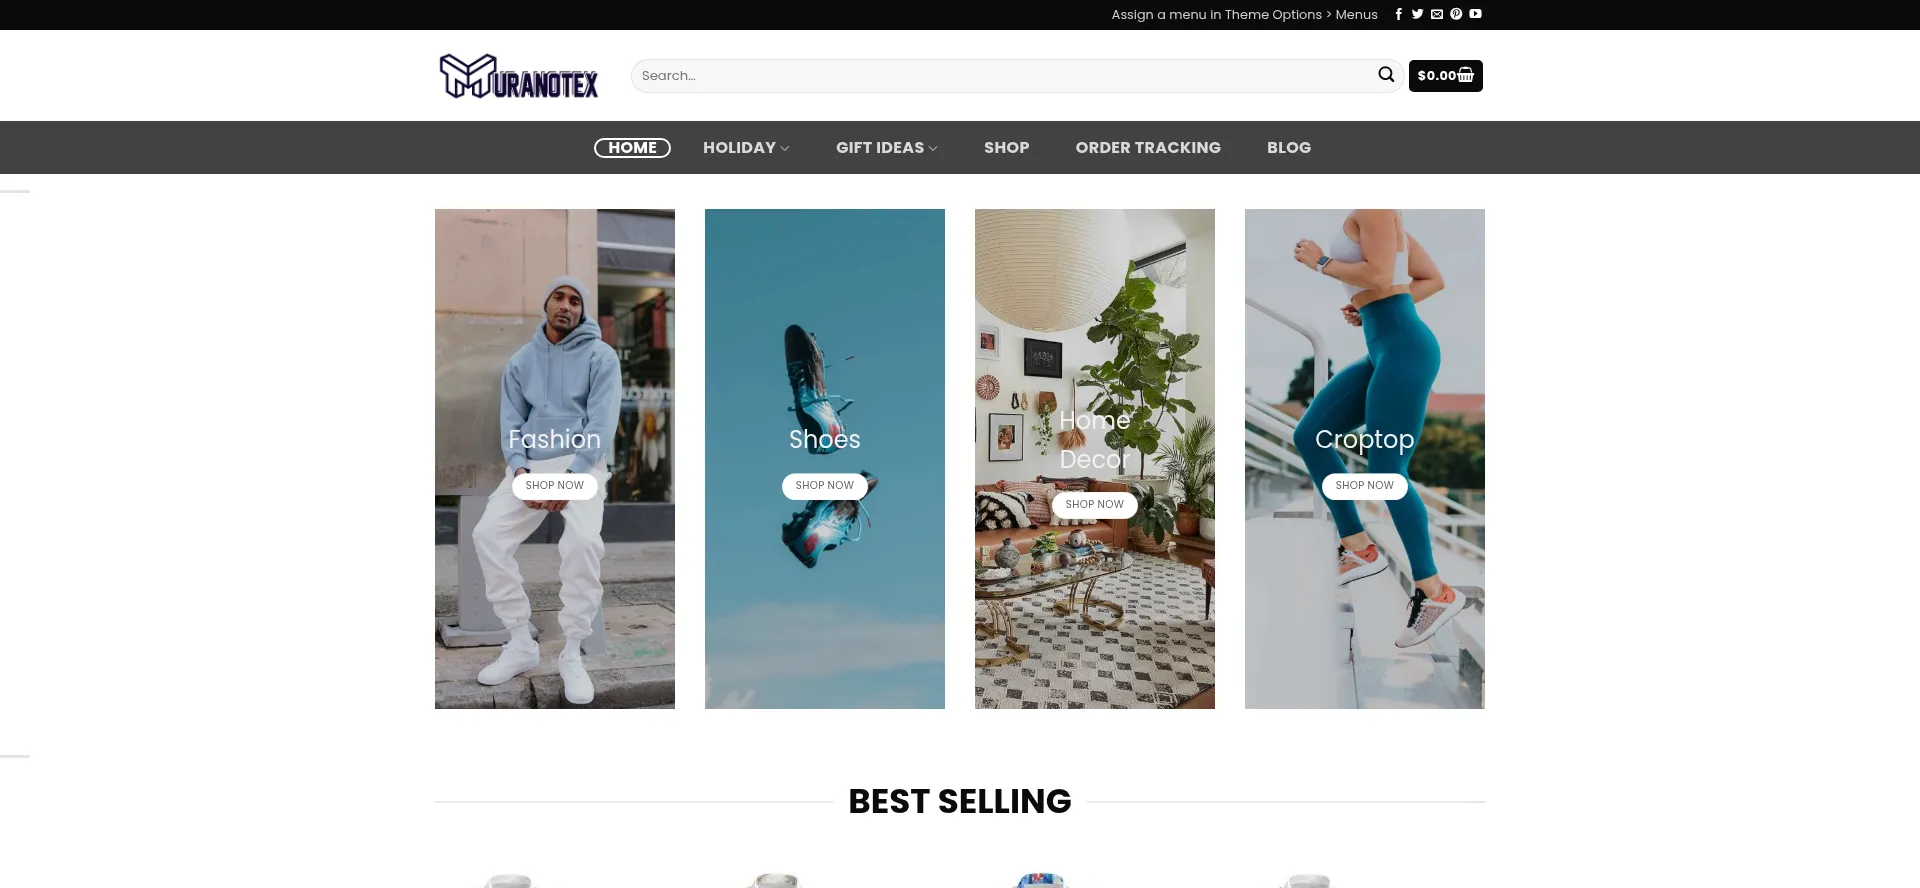The width and height of the screenshot is (1920, 888).
Task: Click Shop Now under Shoes
Action: coord(825,486)
